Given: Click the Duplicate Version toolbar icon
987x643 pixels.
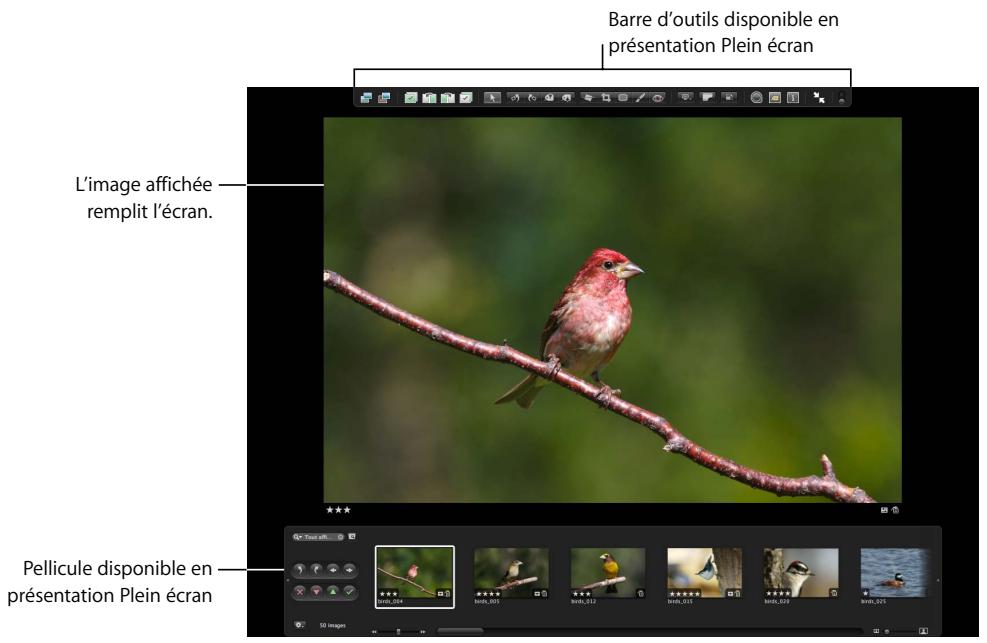Looking at the screenshot, I should [384, 98].
